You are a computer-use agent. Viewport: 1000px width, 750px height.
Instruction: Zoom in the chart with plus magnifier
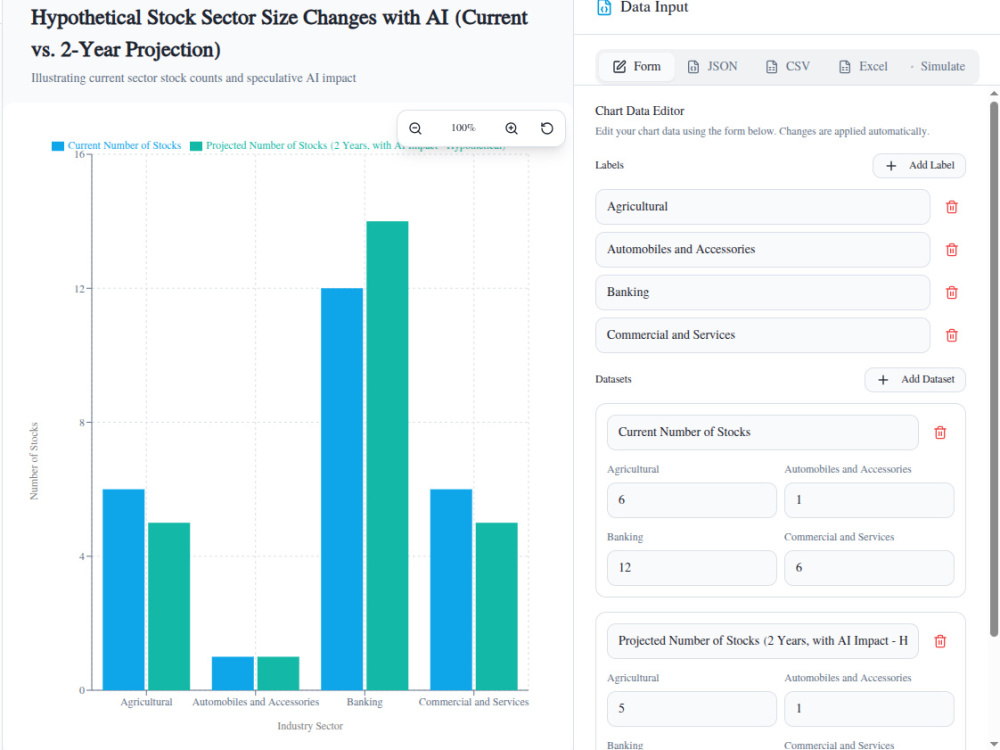coord(511,128)
